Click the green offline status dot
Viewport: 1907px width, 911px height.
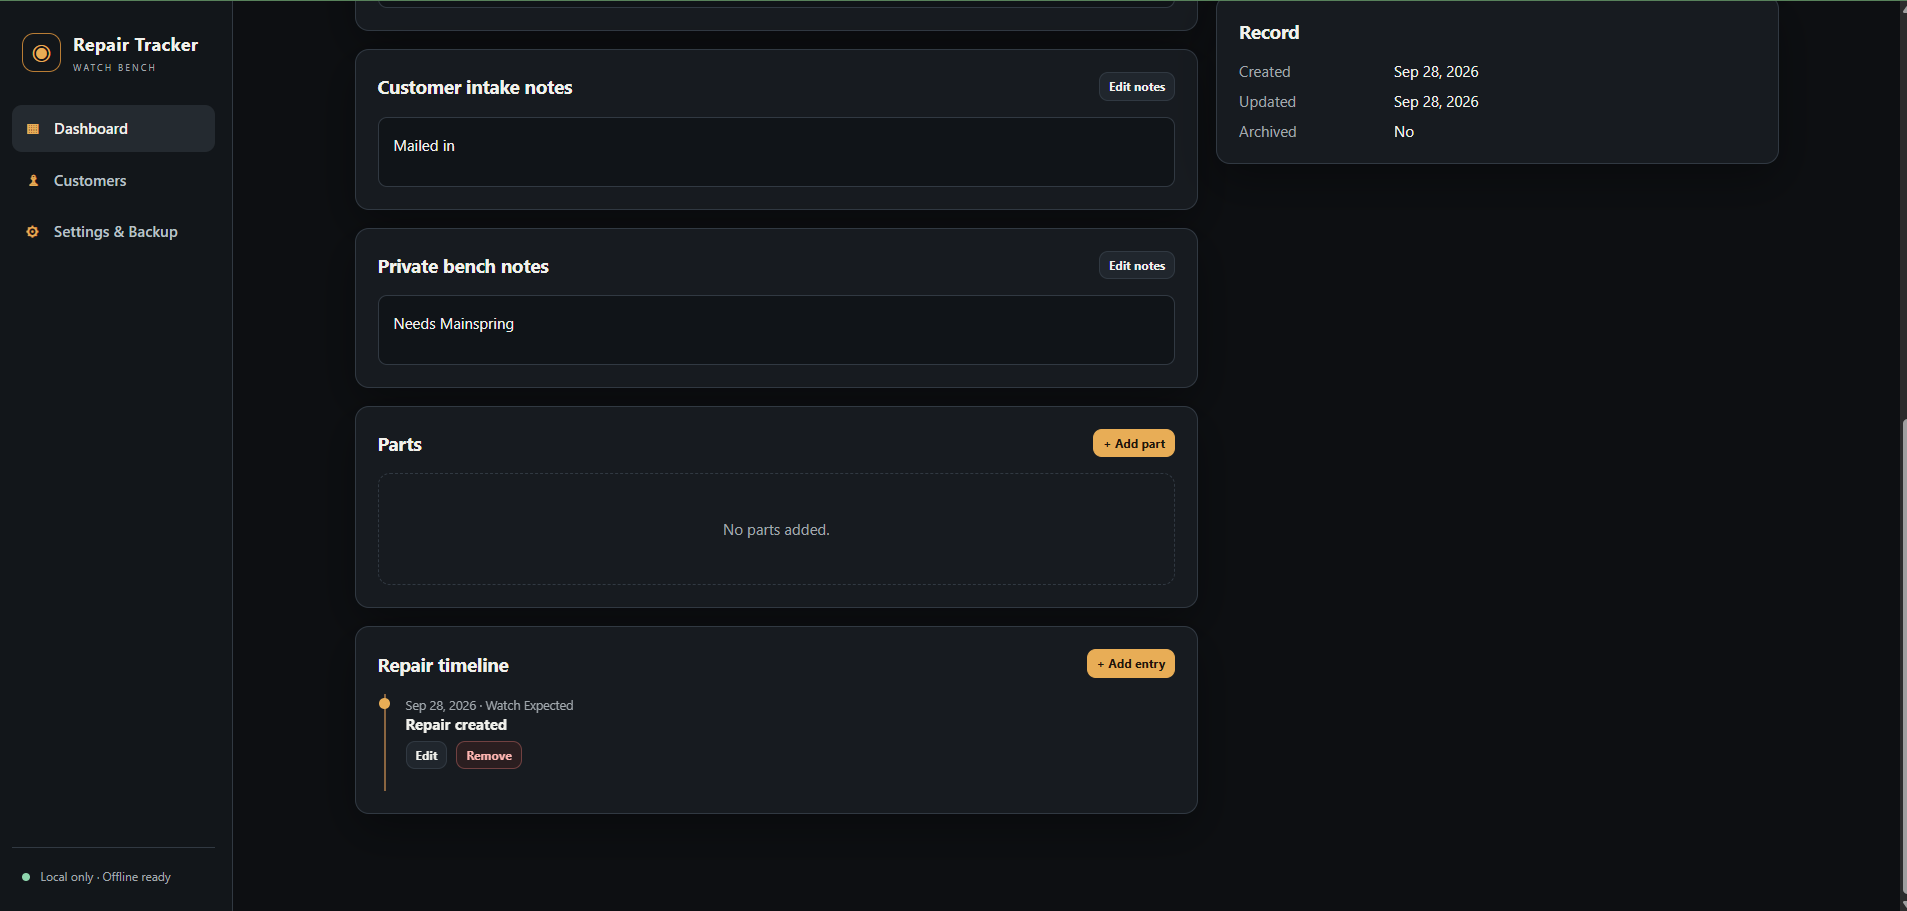coord(26,877)
